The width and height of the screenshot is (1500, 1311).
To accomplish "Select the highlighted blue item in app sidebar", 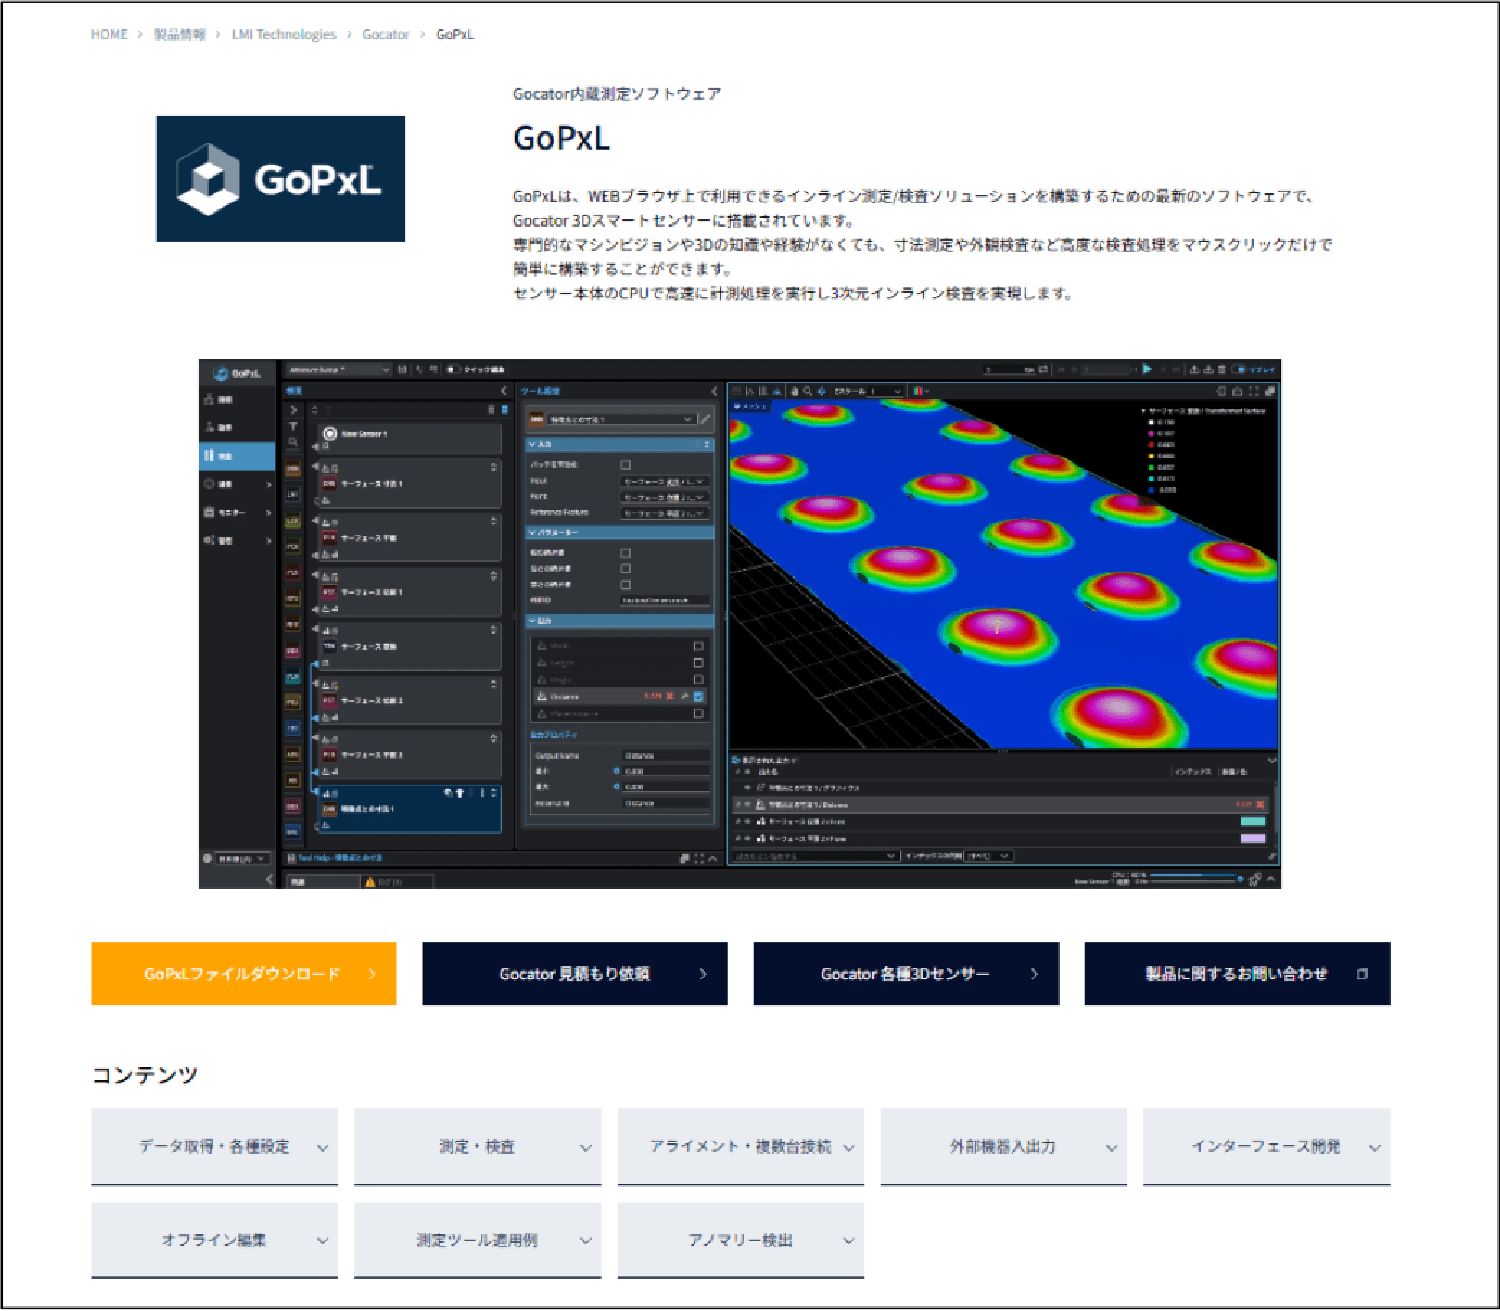I will (x=237, y=456).
